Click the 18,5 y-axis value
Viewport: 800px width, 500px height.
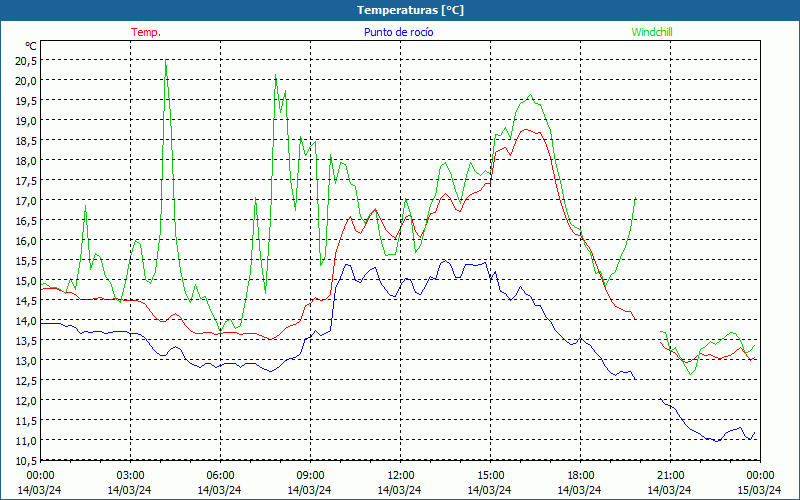[27, 140]
